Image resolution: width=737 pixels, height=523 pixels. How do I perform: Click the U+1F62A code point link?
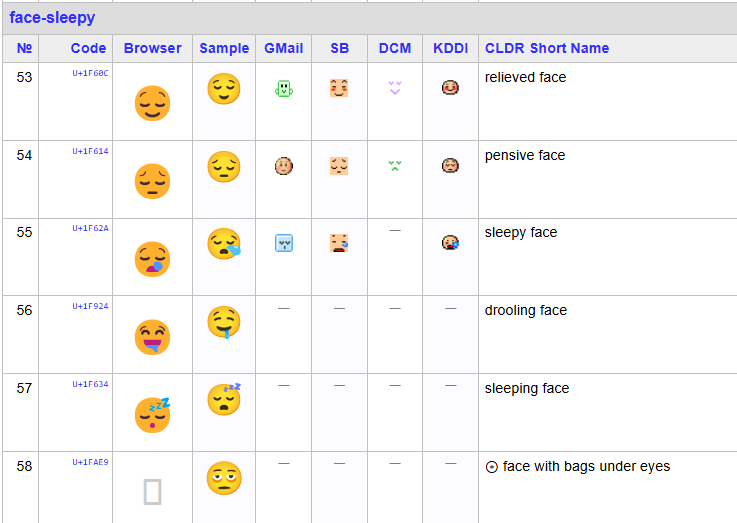pos(90,228)
